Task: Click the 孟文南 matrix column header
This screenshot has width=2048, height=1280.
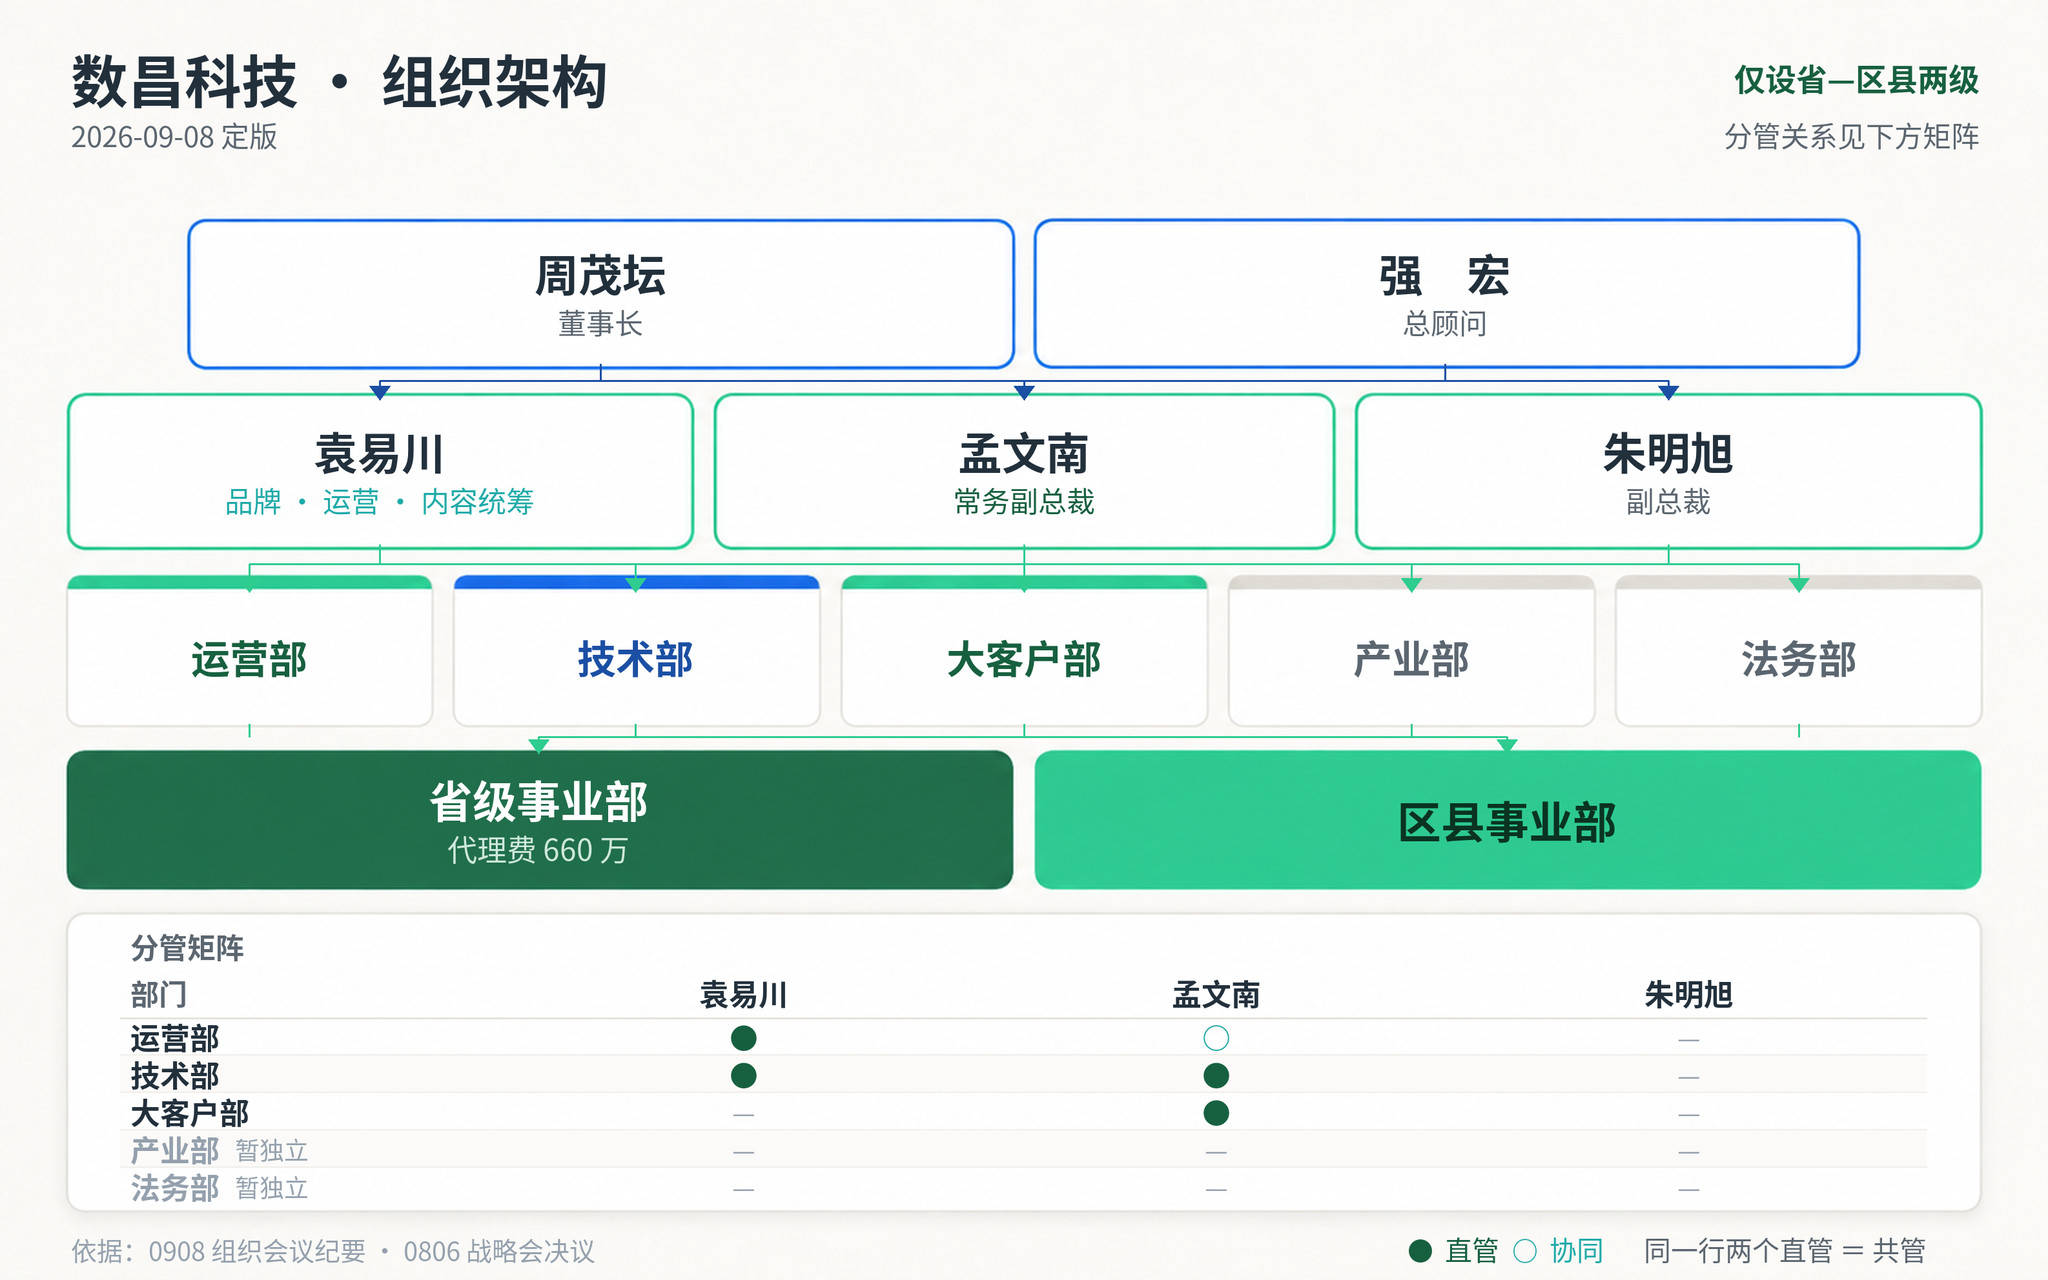Action: (1216, 995)
